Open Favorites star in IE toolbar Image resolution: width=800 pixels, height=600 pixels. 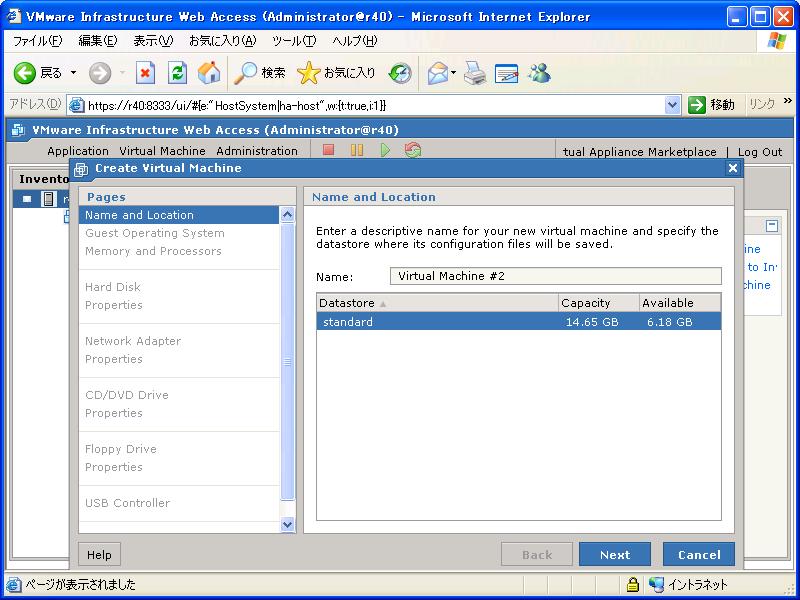(x=308, y=73)
